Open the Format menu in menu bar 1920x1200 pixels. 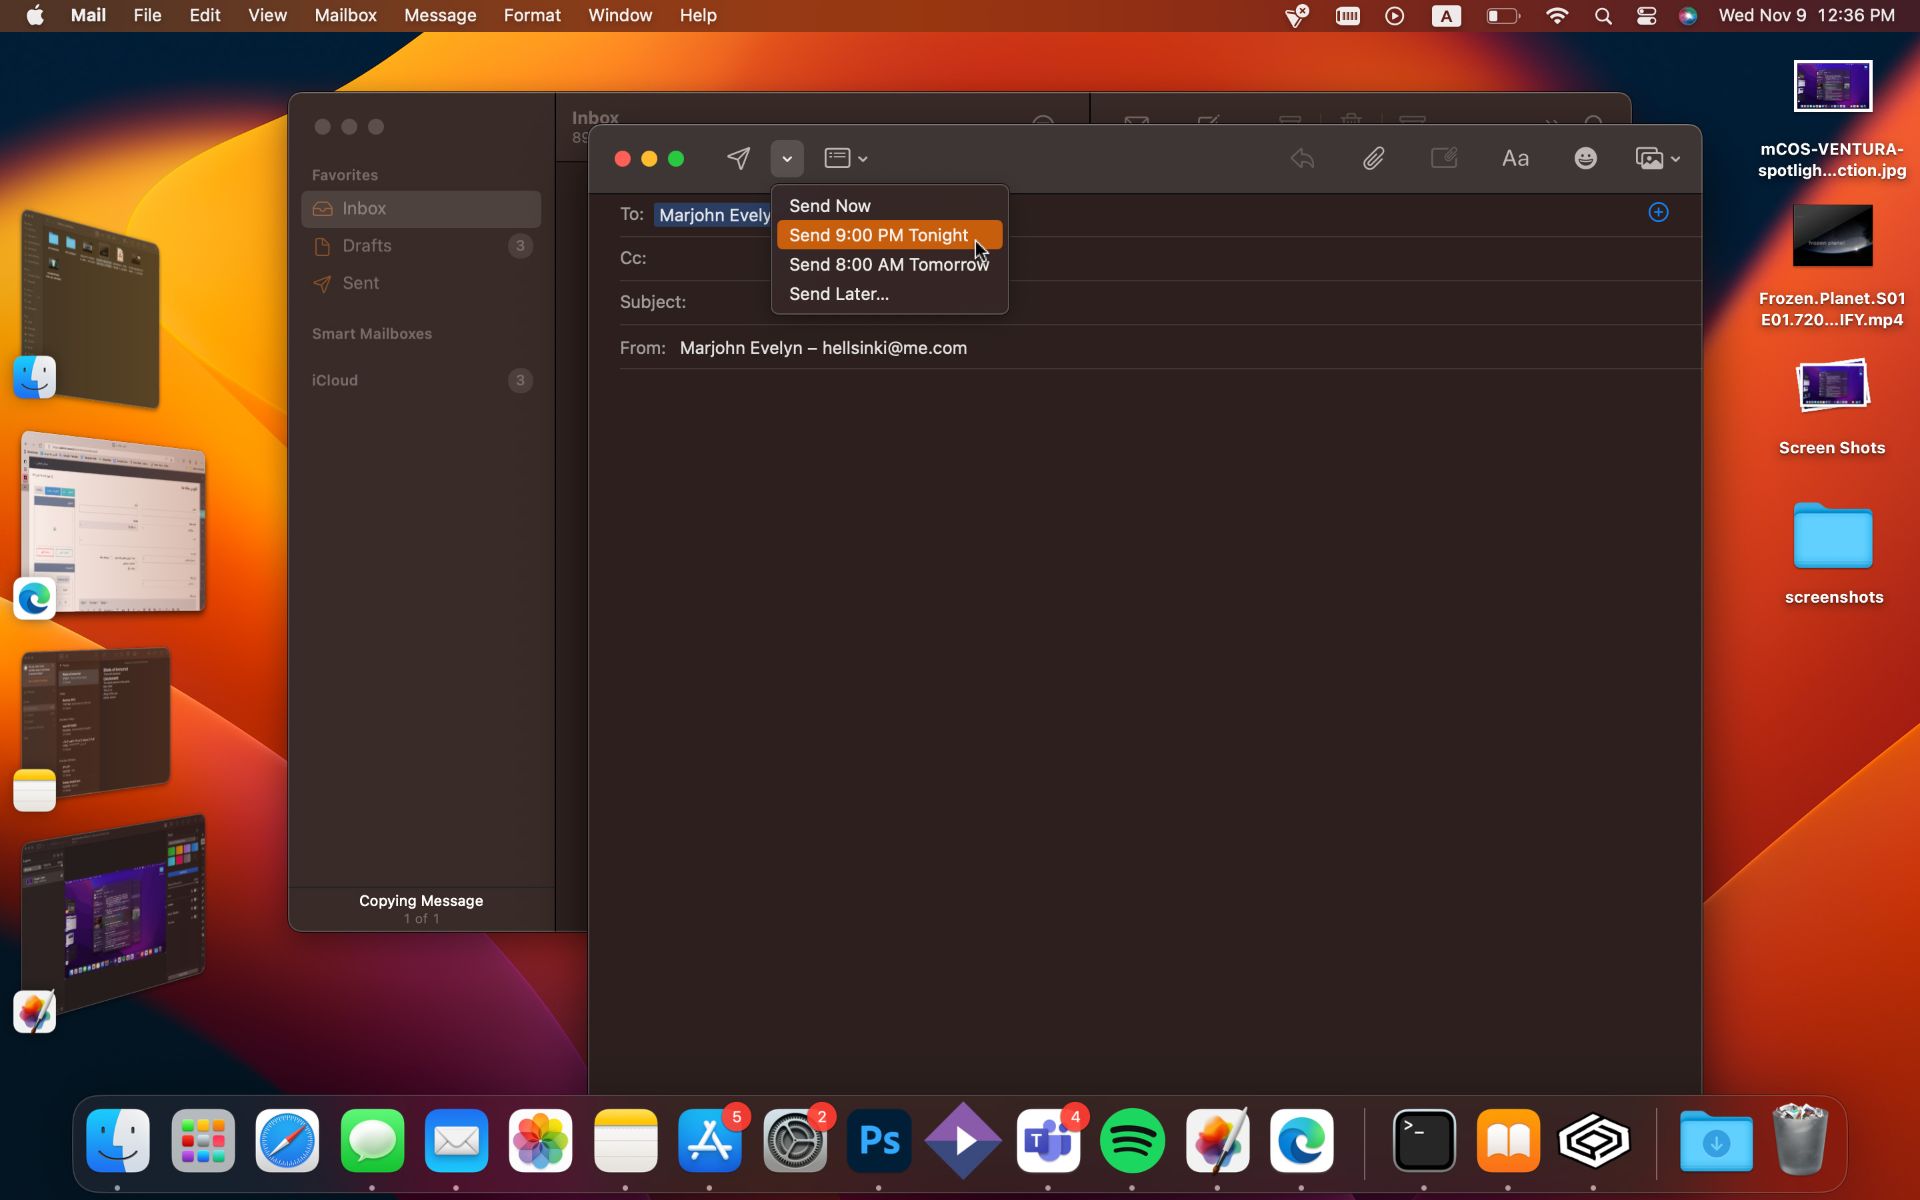[x=531, y=16]
